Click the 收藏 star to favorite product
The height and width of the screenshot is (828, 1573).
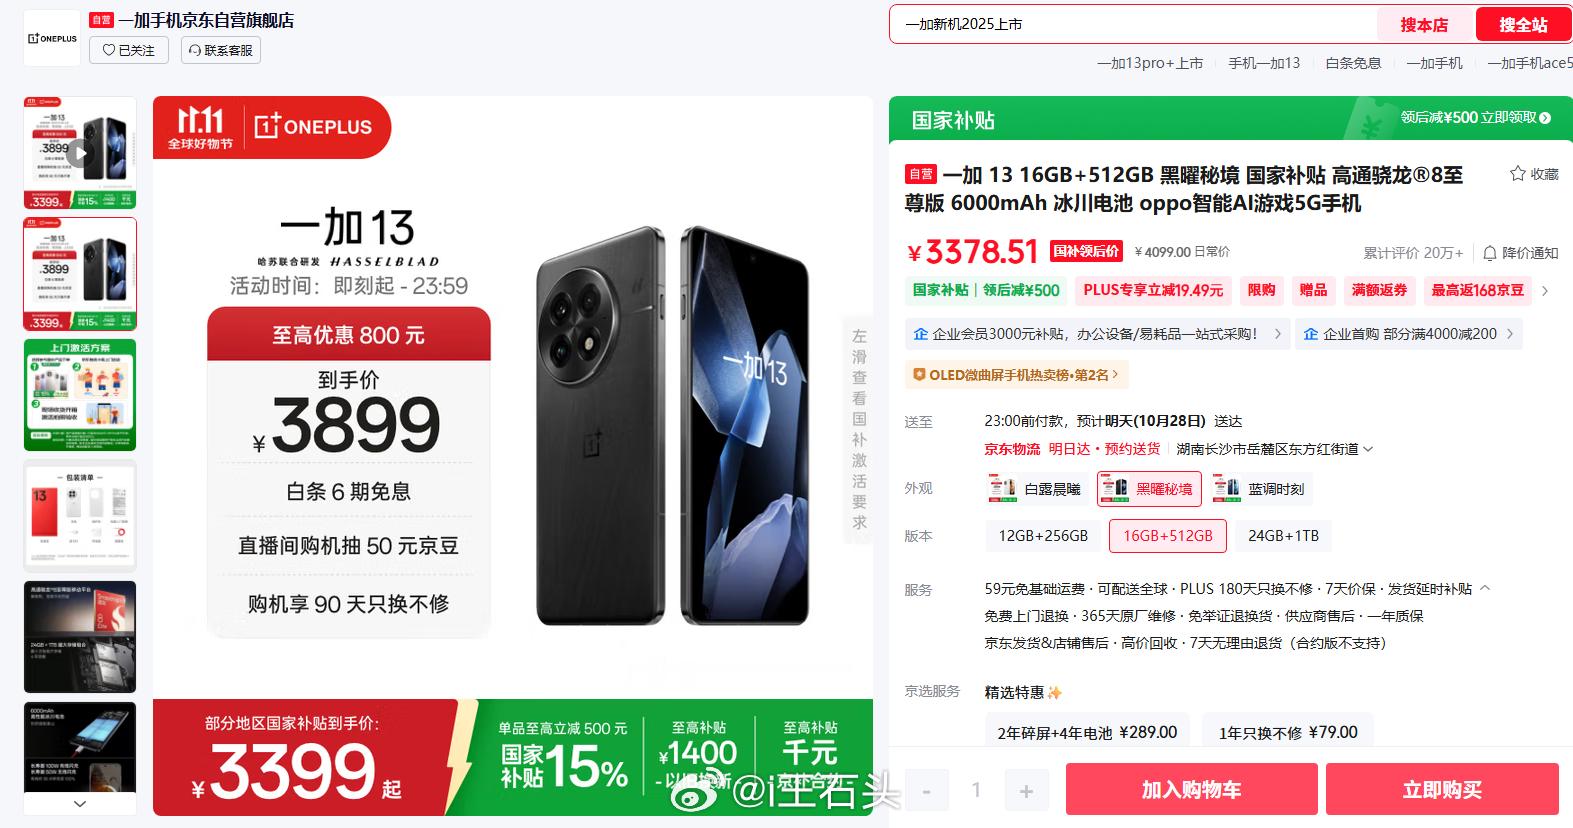pyautogui.click(x=1533, y=174)
